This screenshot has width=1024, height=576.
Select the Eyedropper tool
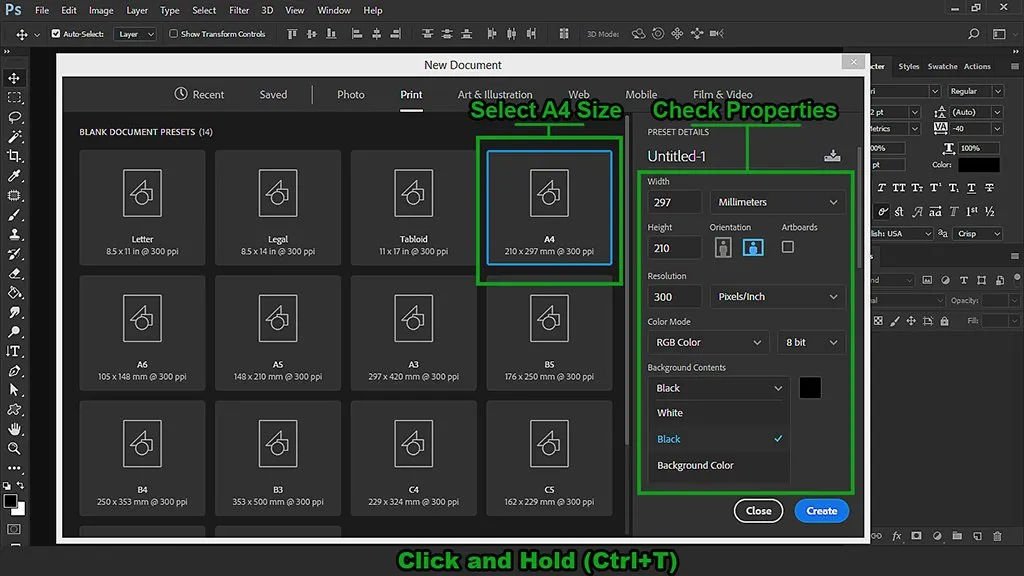(x=14, y=176)
